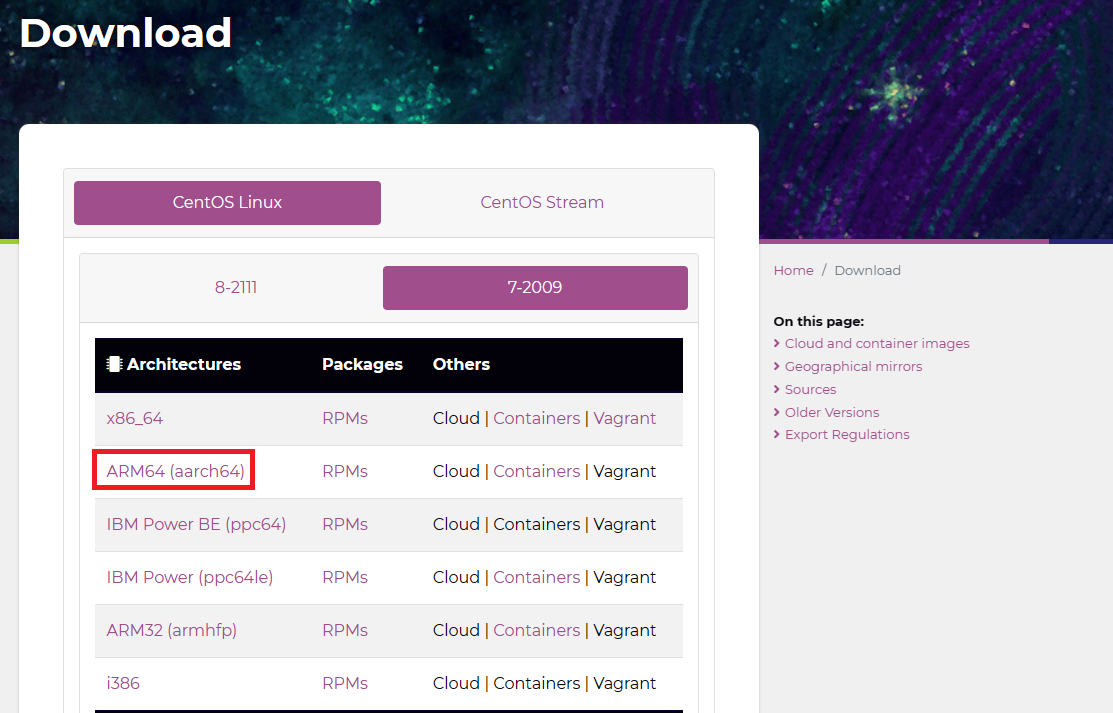Image resolution: width=1113 pixels, height=713 pixels.
Task: Jump to Export Regulations section
Action: point(847,435)
